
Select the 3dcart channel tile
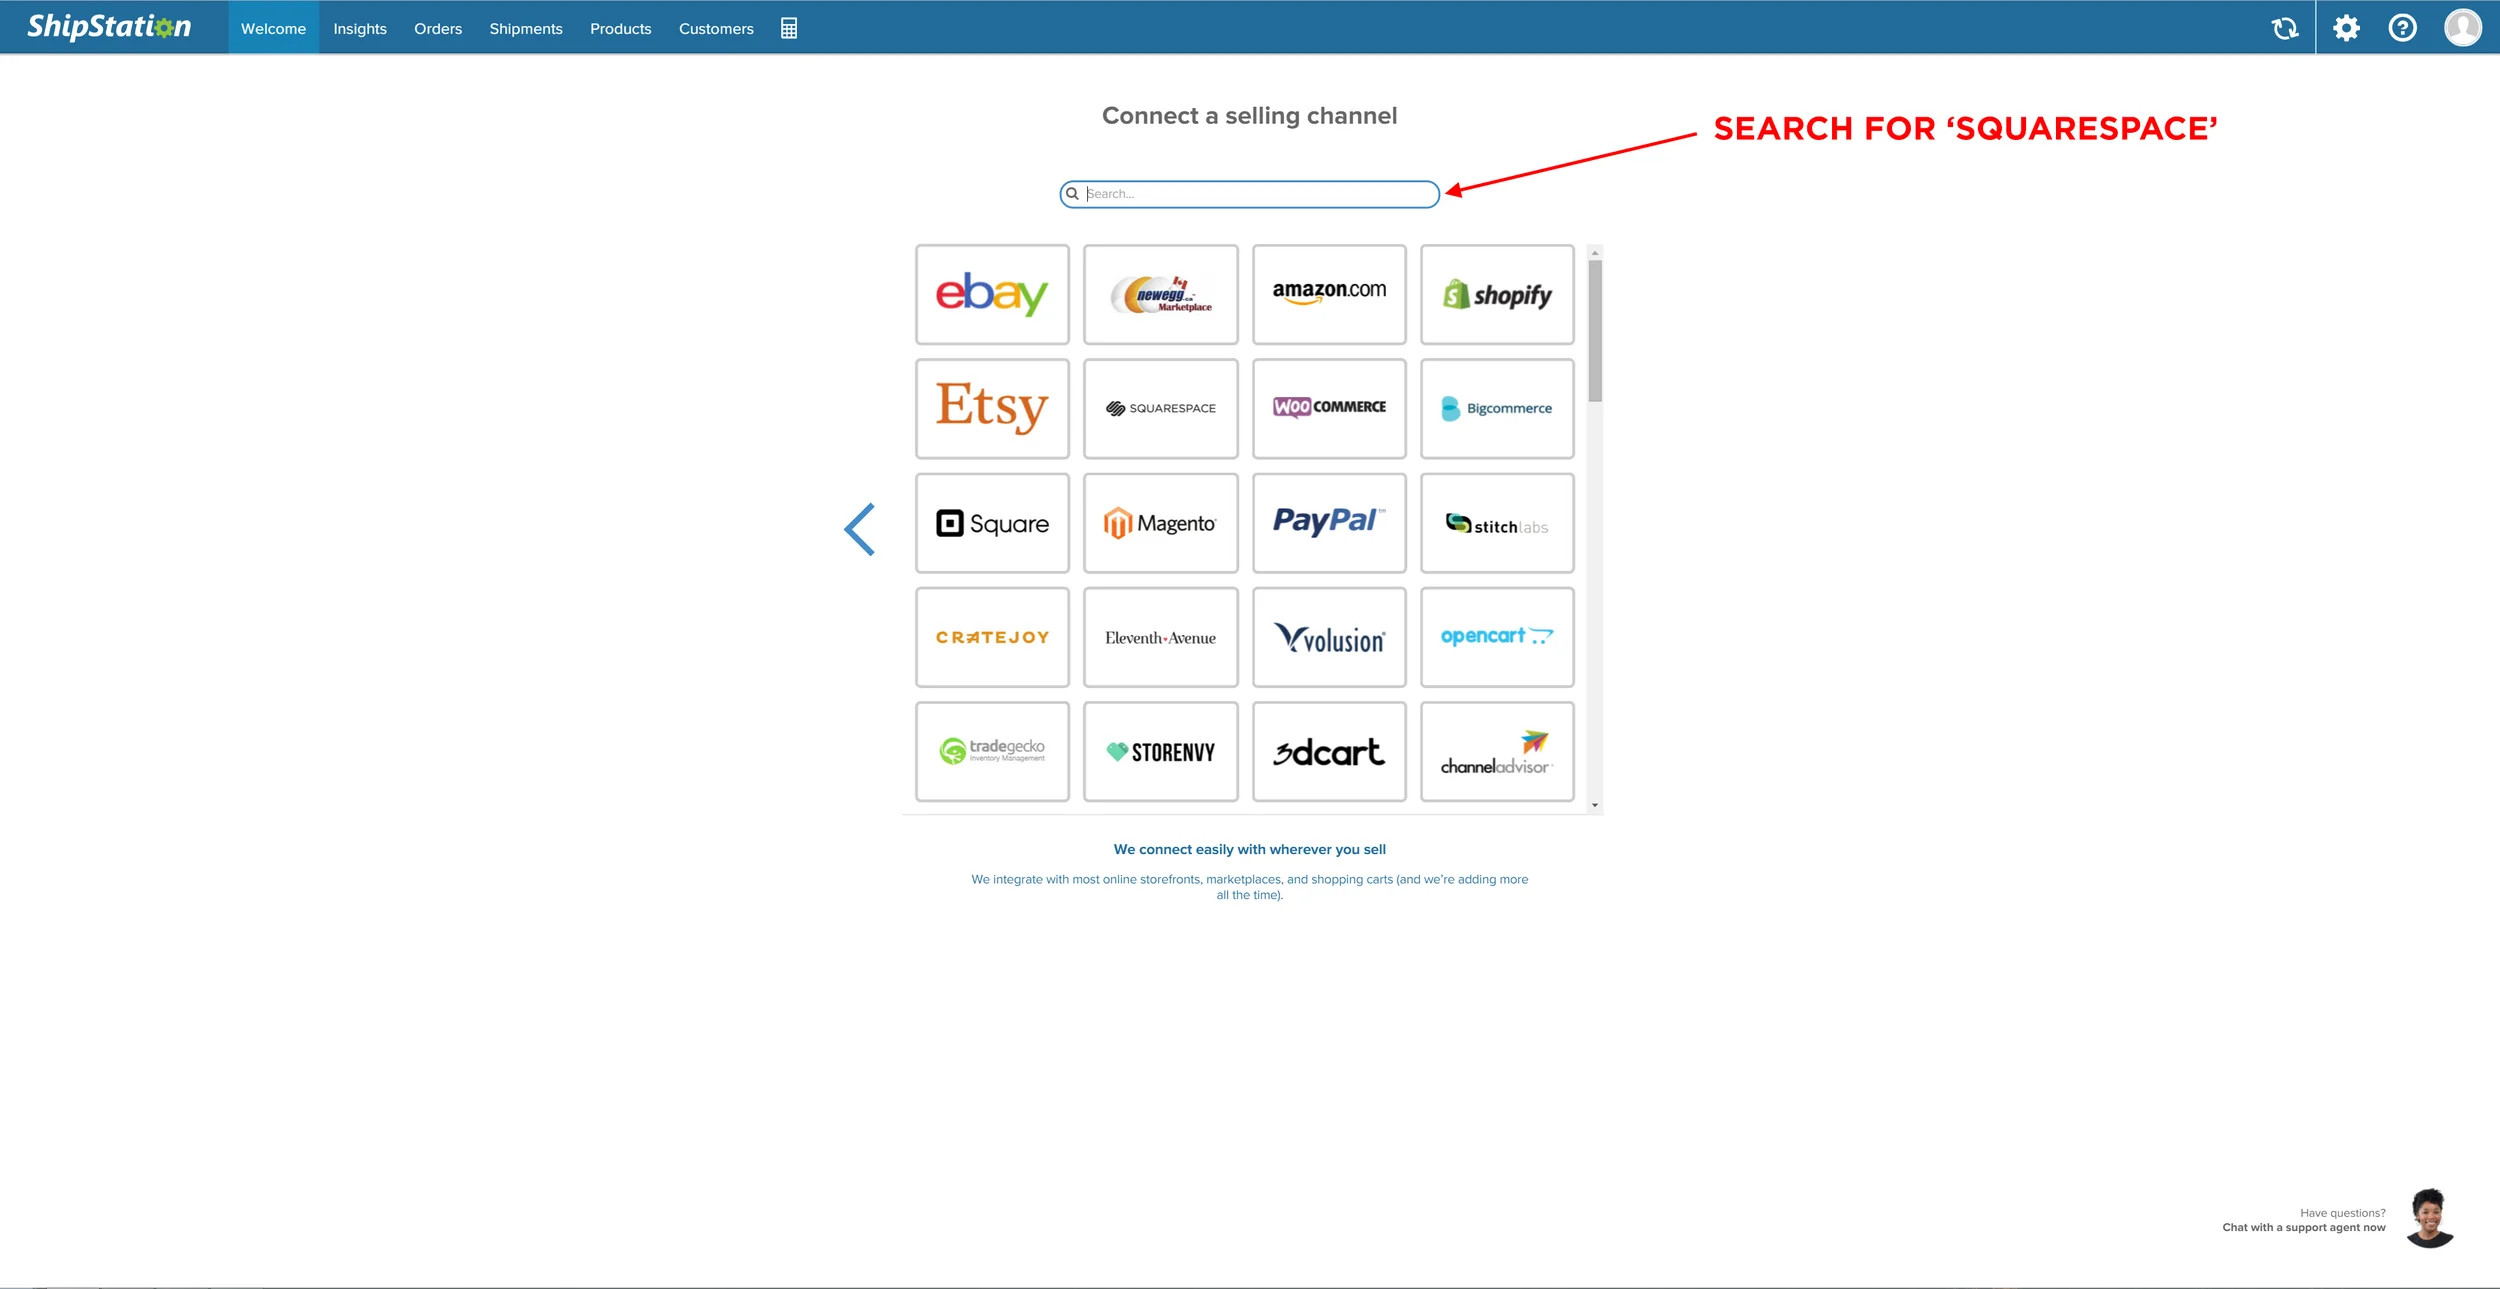1329,751
